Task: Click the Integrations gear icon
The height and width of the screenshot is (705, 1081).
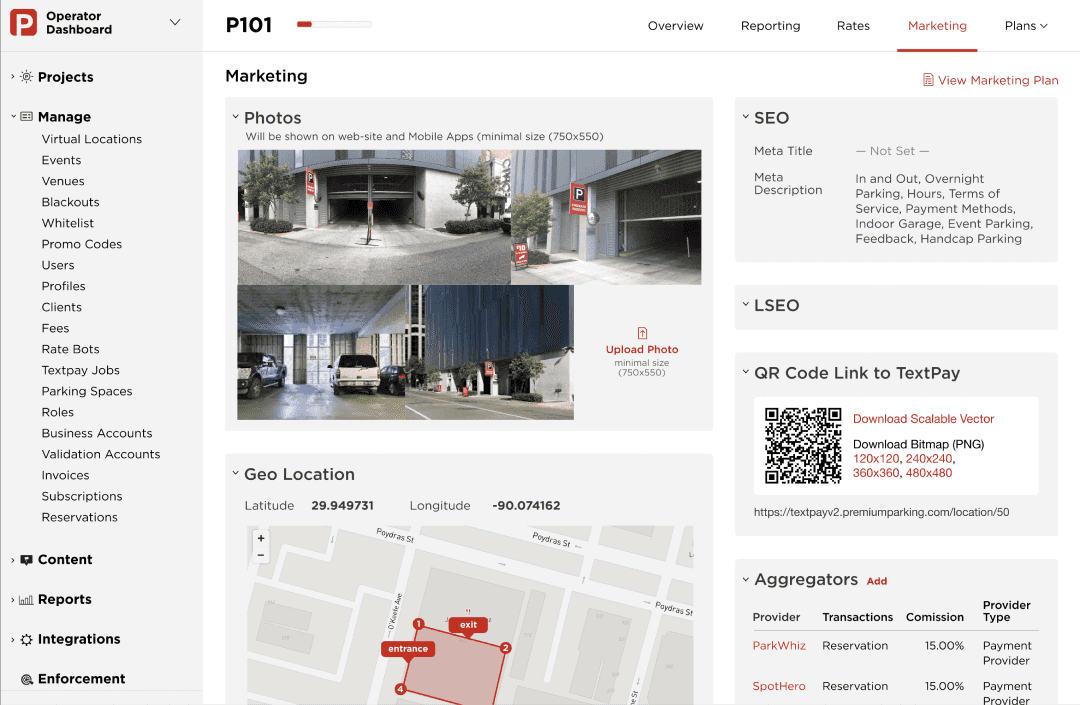Action: (28, 639)
